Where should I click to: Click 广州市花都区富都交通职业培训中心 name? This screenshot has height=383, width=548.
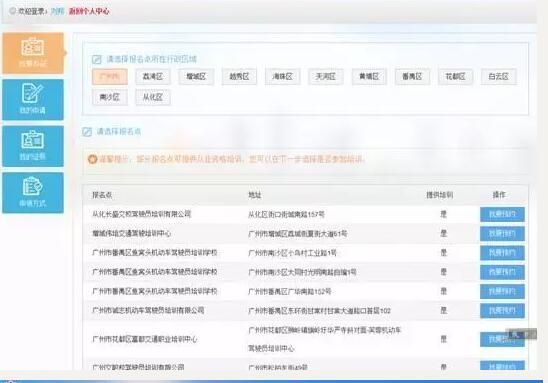point(144,339)
